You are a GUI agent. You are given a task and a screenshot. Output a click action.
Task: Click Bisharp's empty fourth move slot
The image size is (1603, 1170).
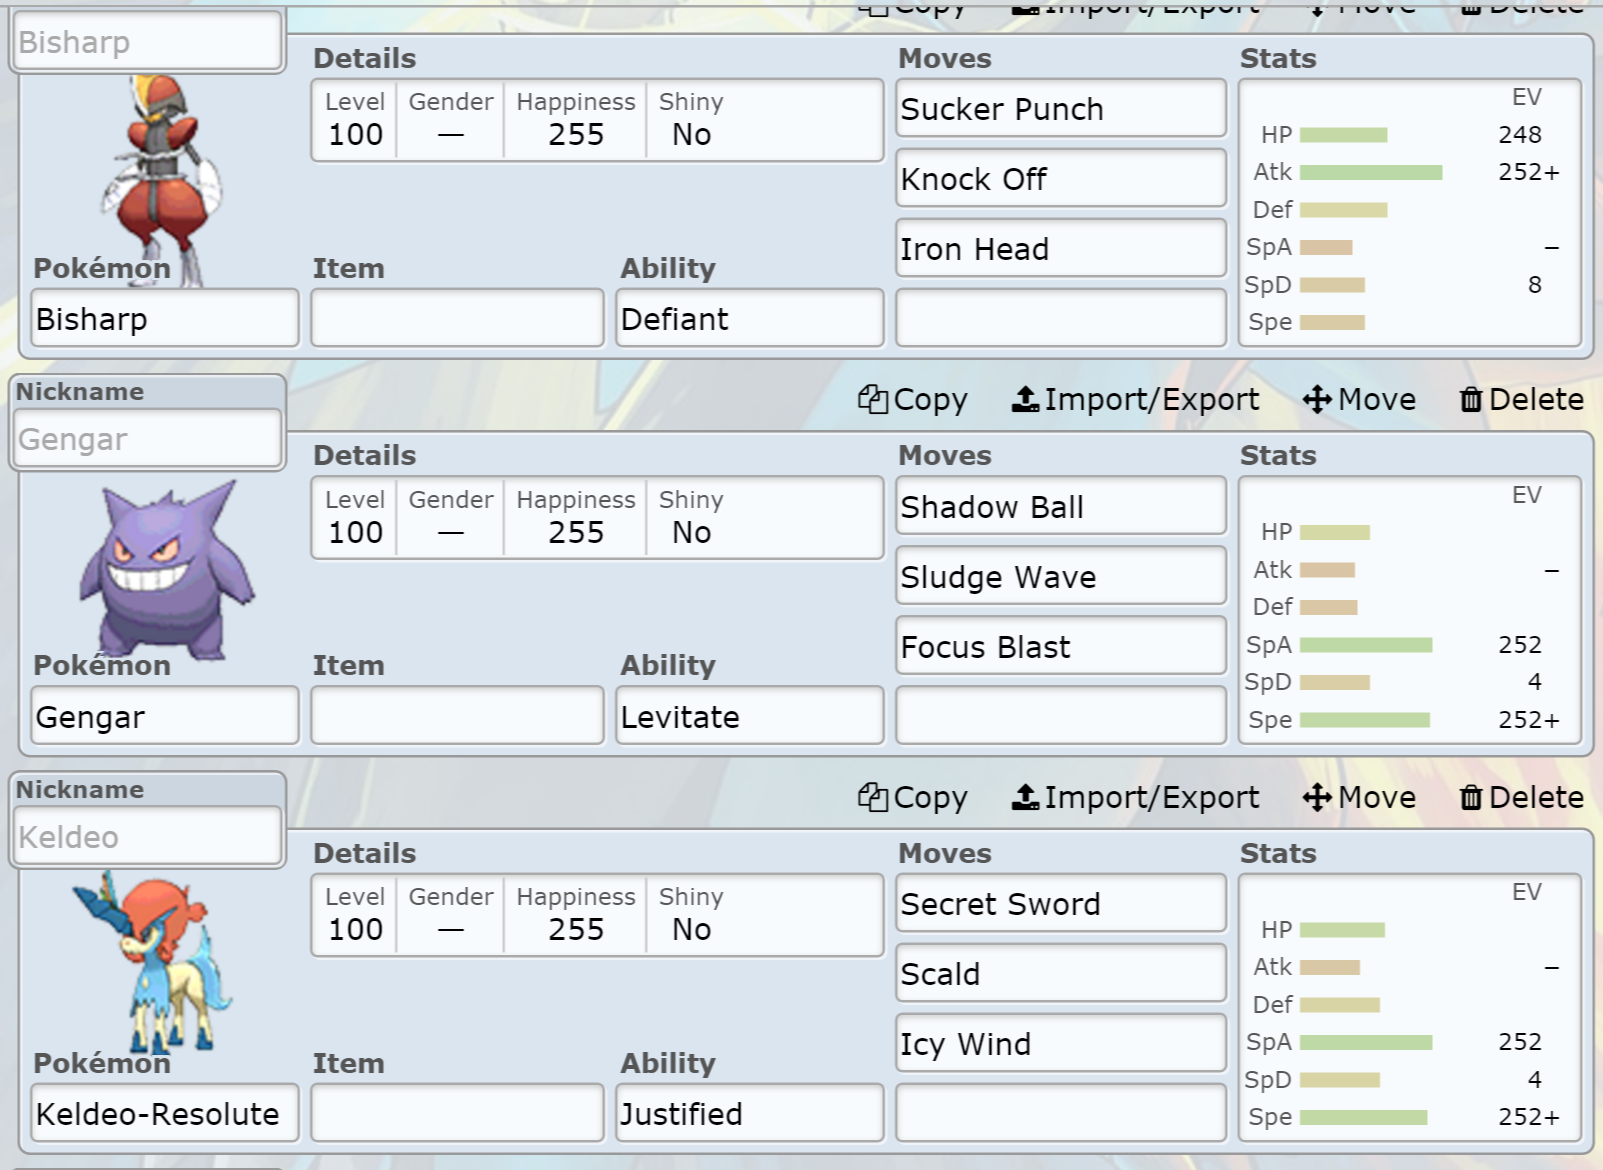tap(1061, 318)
